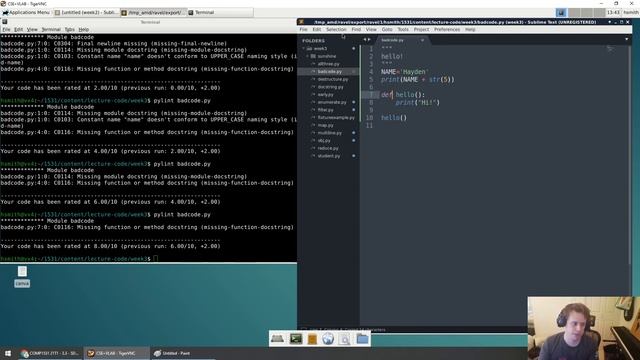Open the tab list dropdown in Sublime
Viewport: 640px width, 360px height.
coord(627,39)
